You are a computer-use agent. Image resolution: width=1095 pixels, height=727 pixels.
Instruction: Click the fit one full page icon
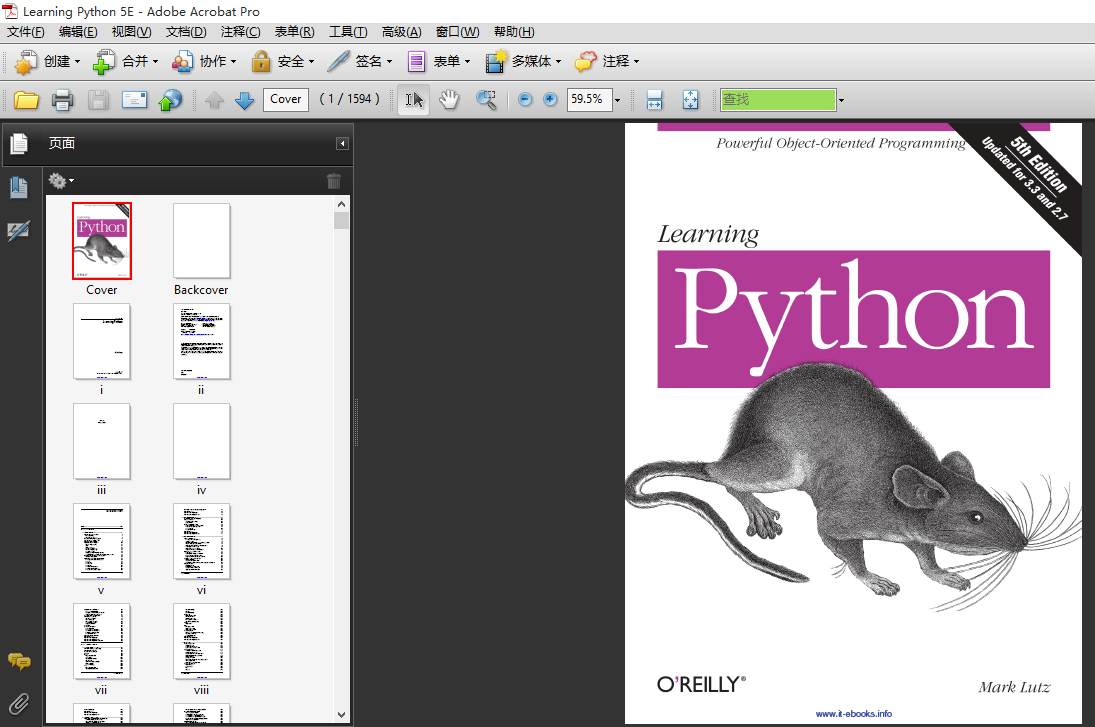click(690, 100)
